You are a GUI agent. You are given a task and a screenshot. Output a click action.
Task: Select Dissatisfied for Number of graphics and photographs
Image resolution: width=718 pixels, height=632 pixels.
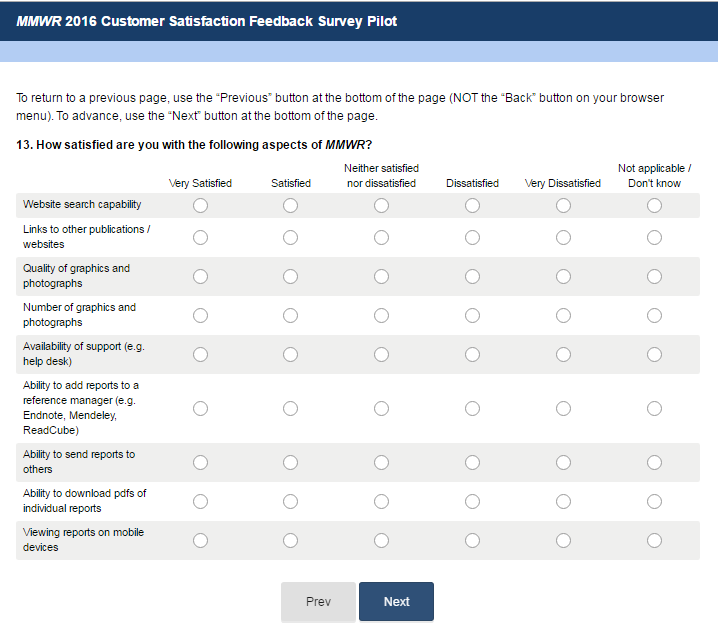pos(472,316)
